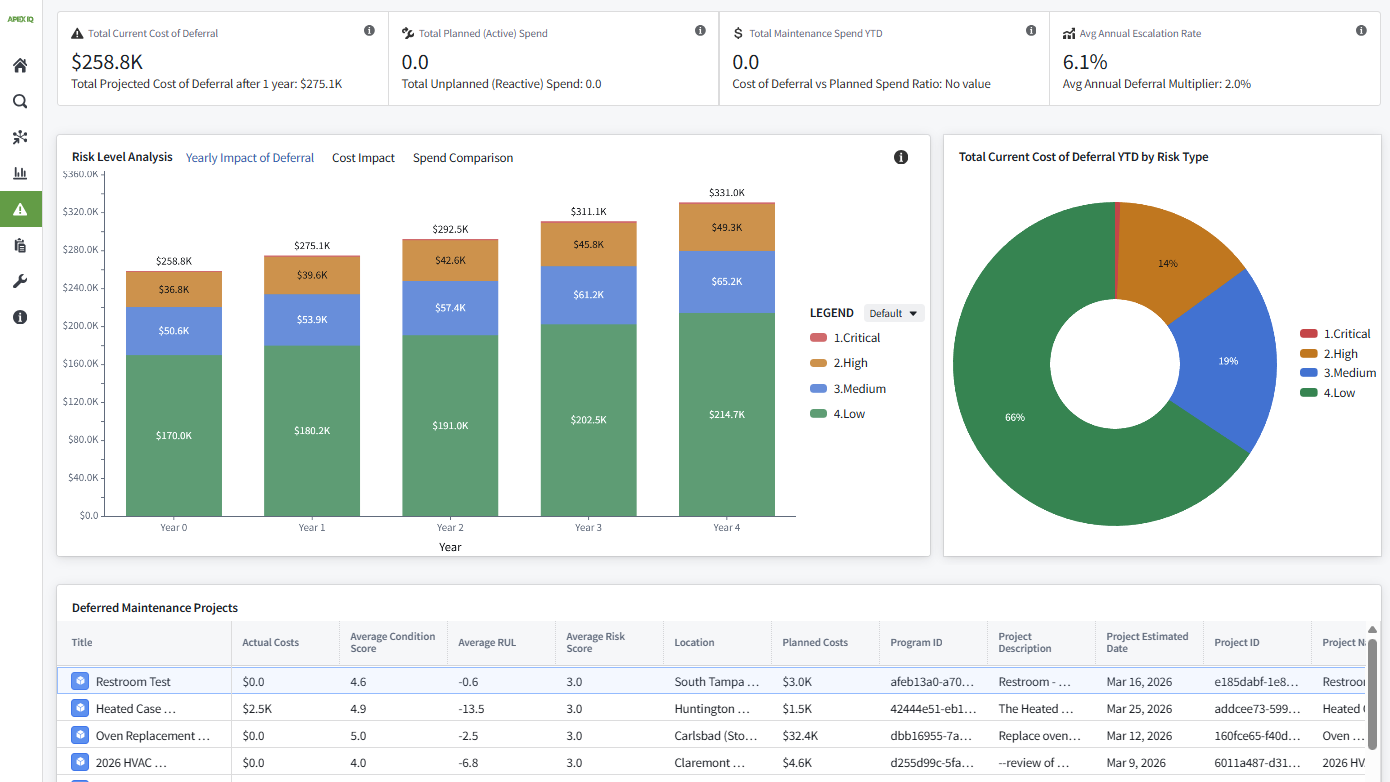Viewport: 1390px width, 782px height.
Task: Click the $32.4K planned cost cell
Action: (825, 736)
